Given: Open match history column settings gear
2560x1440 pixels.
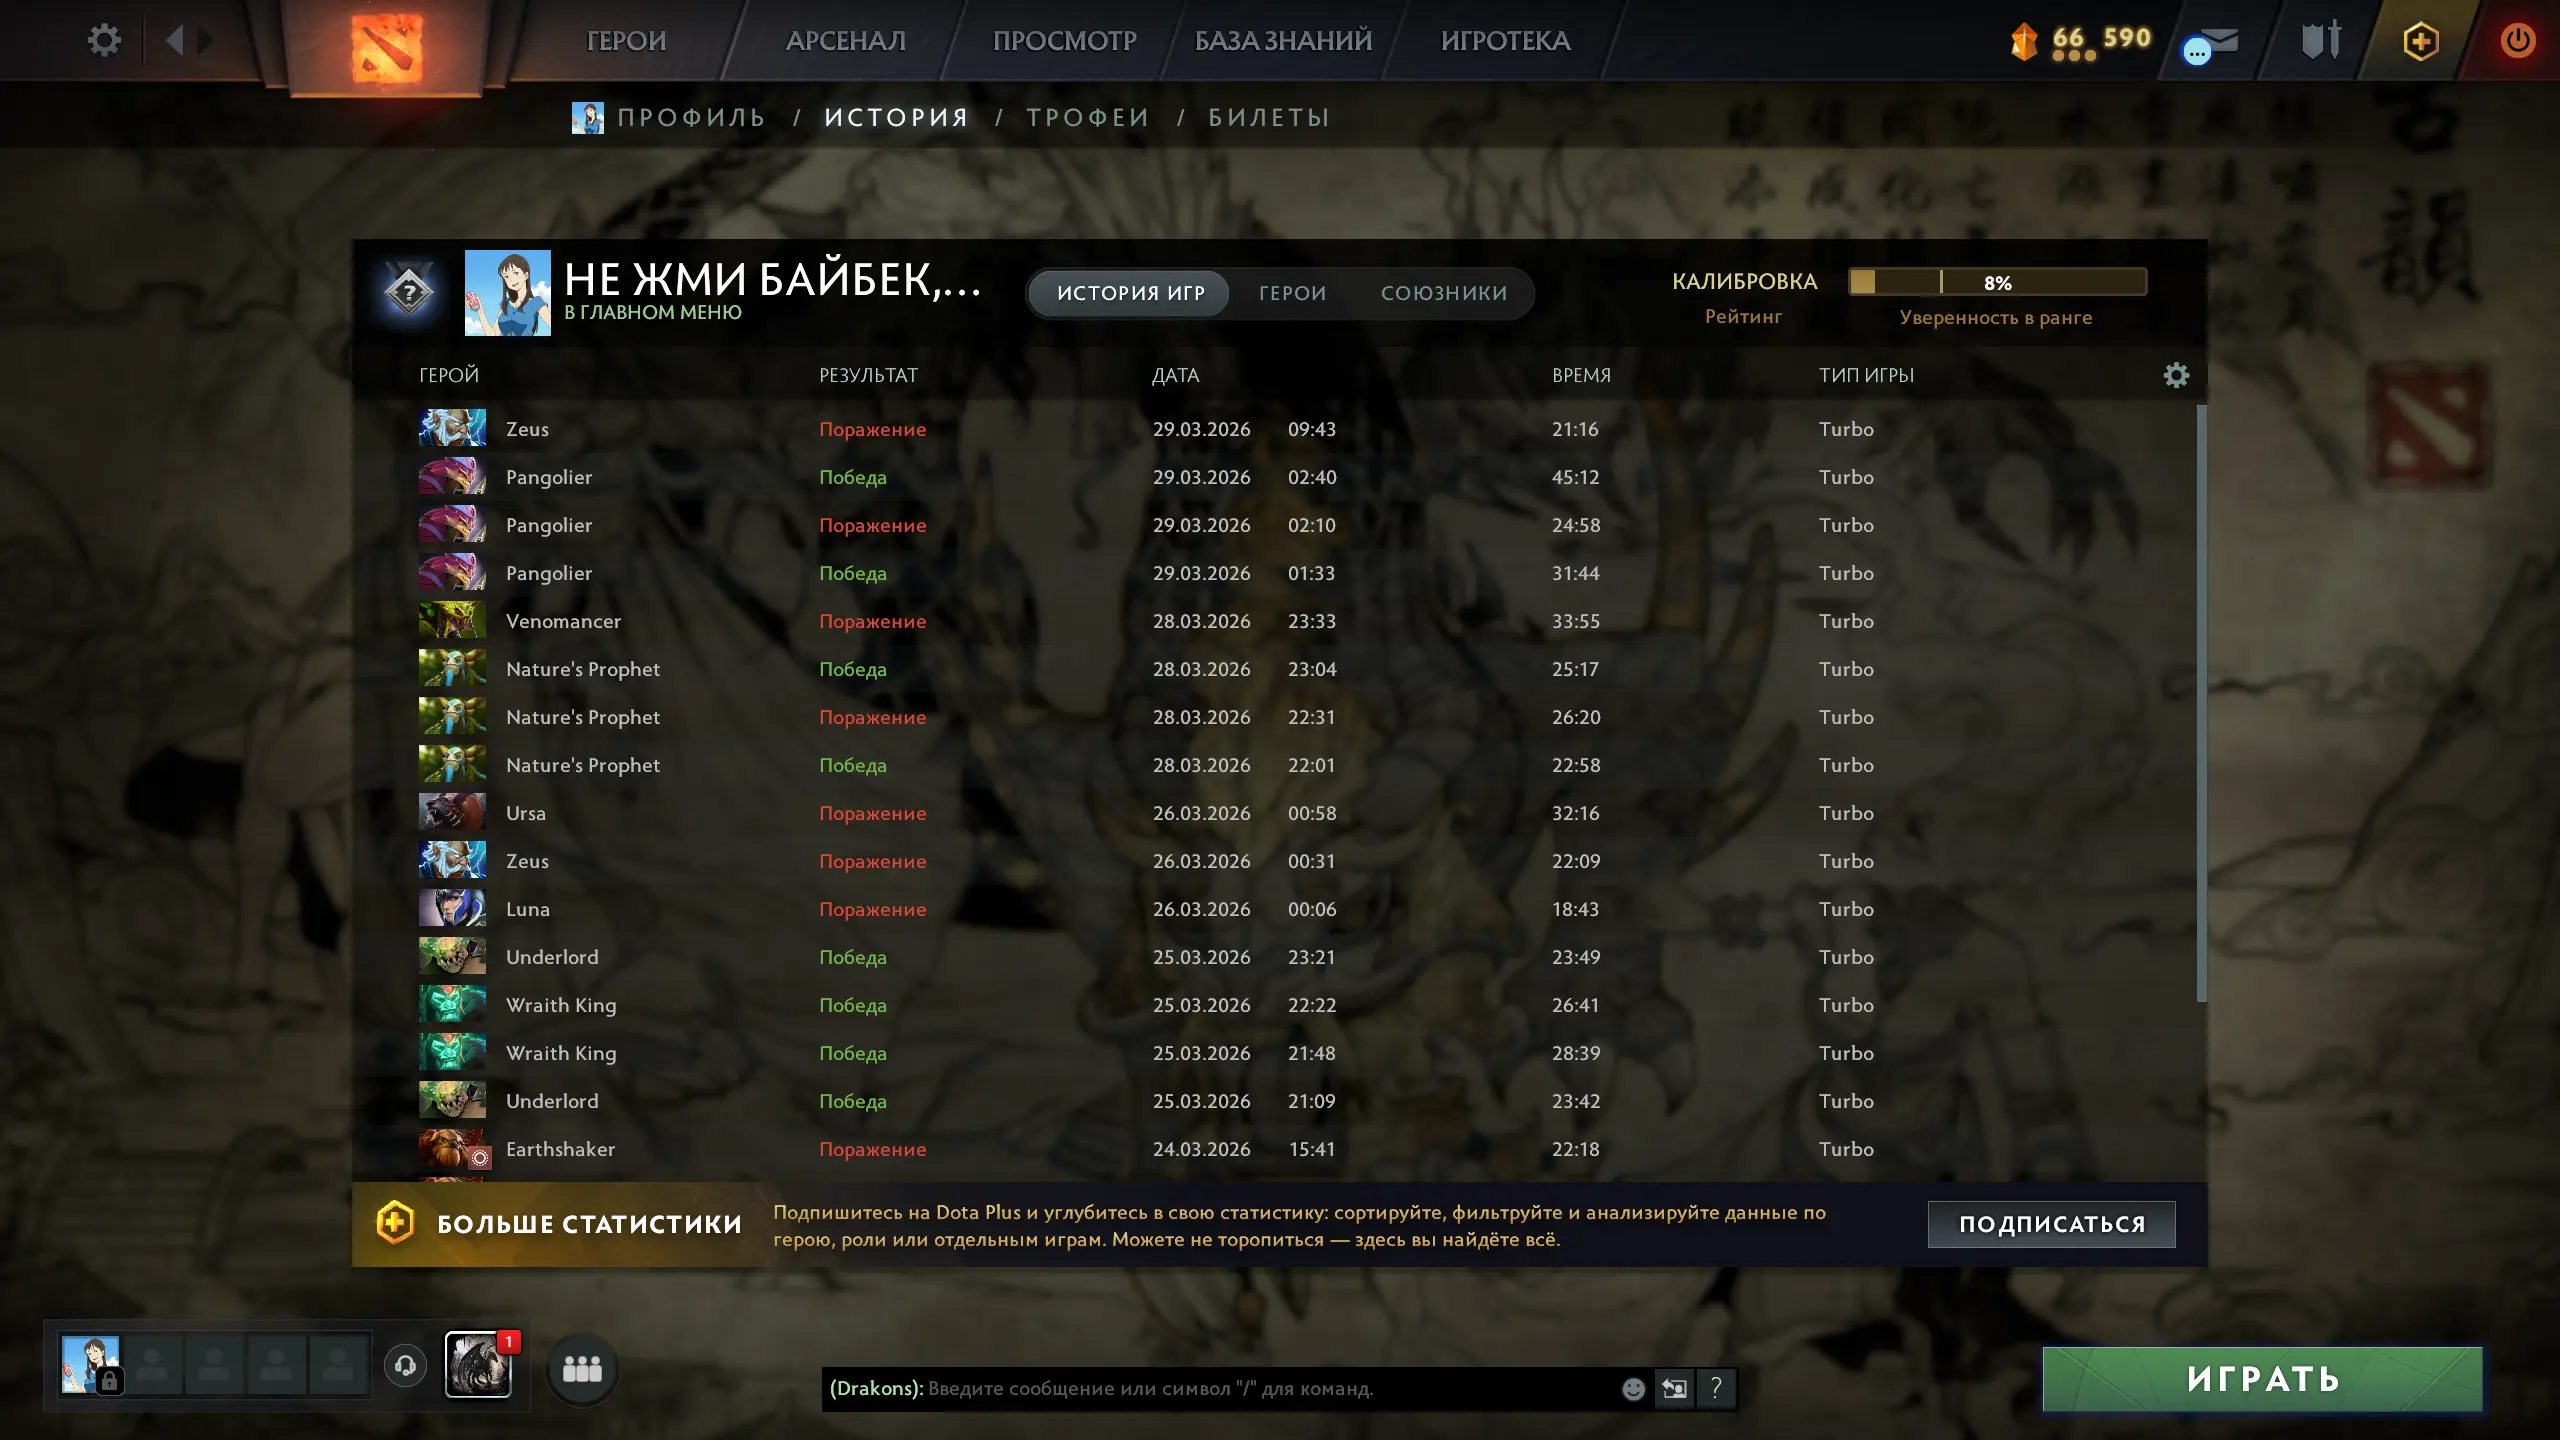Looking at the screenshot, I should coord(2176,375).
